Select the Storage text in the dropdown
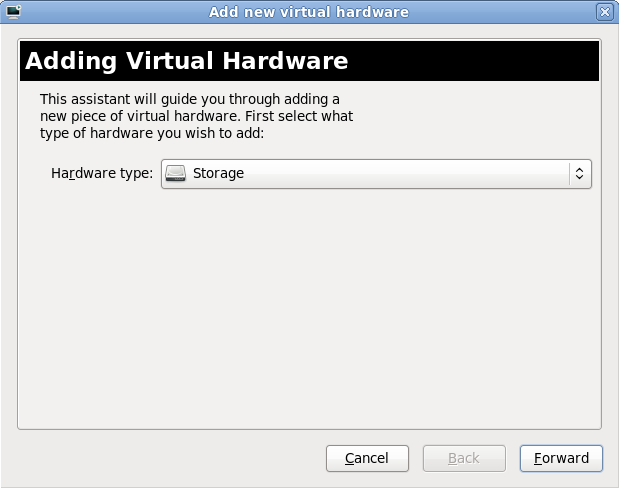Image resolution: width=619 pixels, height=488 pixels. (218, 173)
